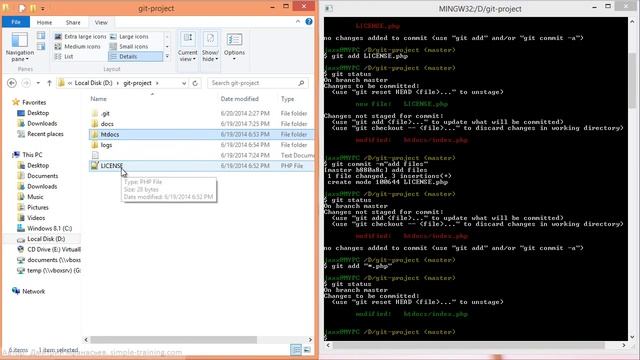Click MINGW32 terminal vertical scrollbar thumb
Screen dimensions: 640x360
point(632,80)
